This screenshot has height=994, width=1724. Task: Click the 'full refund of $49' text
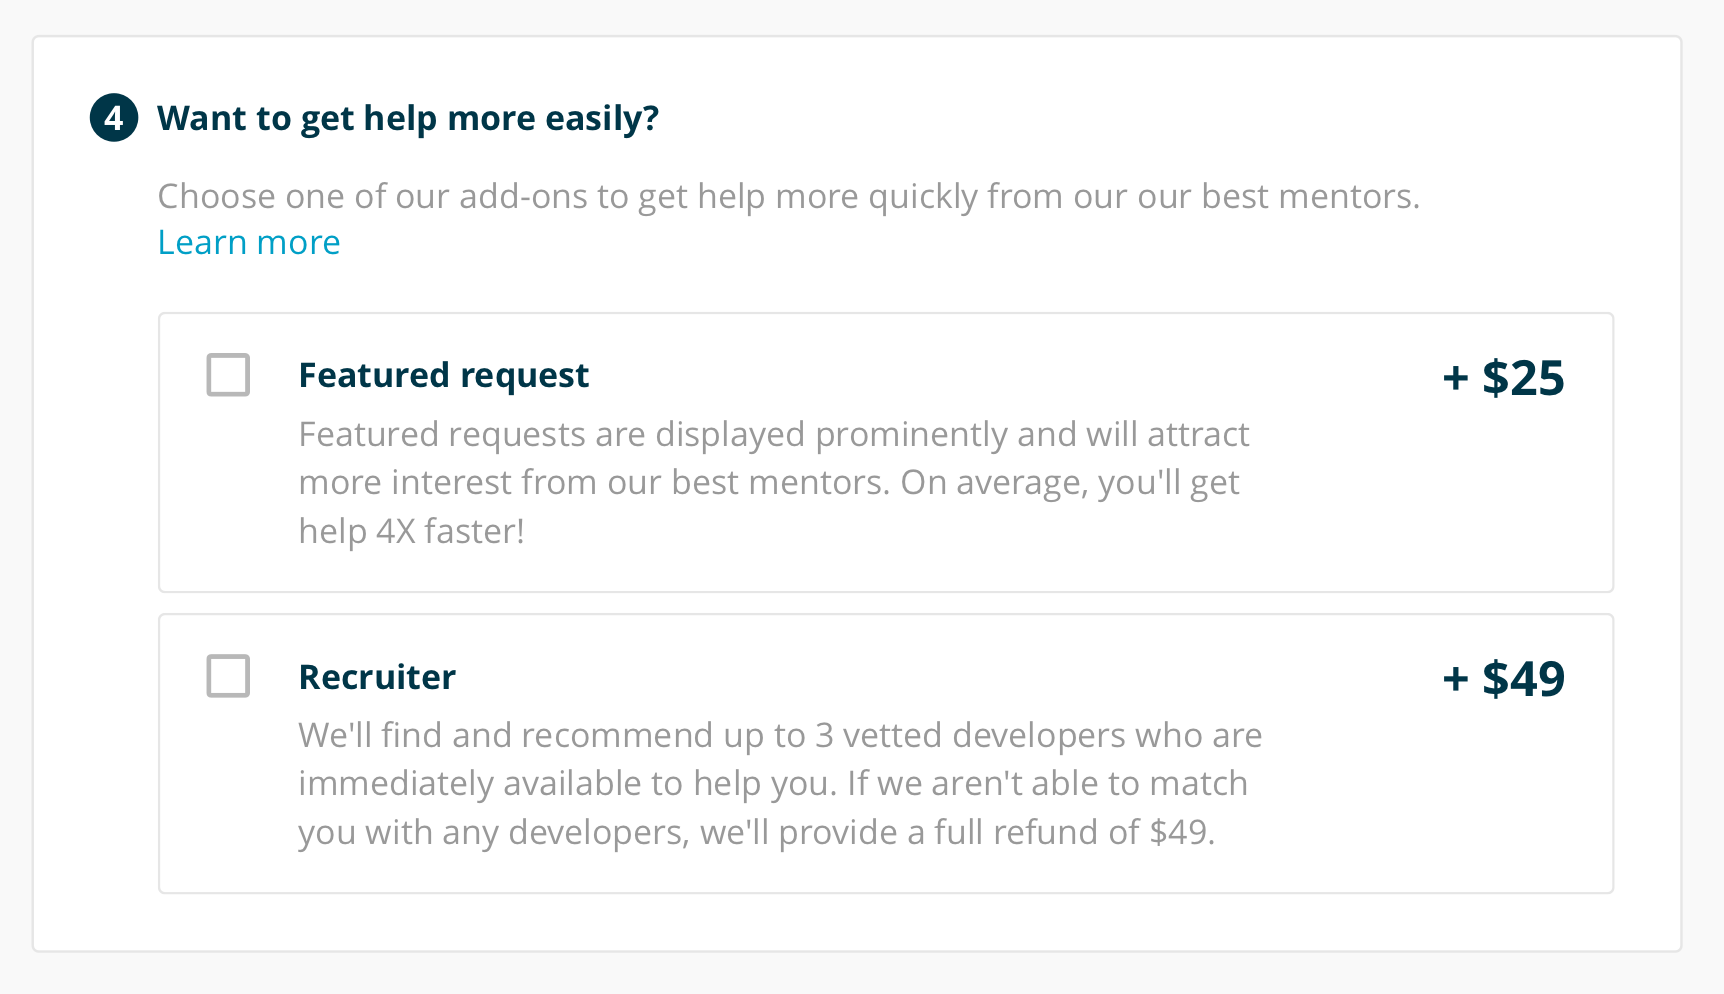click(x=1074, y=833)
